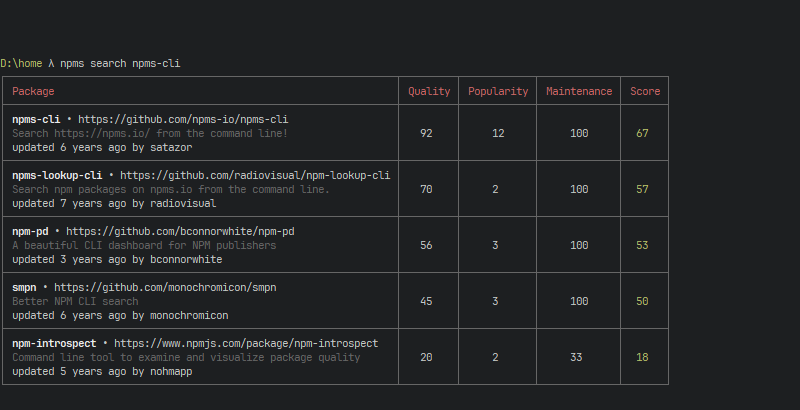The height and width of the screenshot is (410, 800).
Task: Click 'A beautiful CLI dashboard for NPM publishers'
Action: (144, 246)
